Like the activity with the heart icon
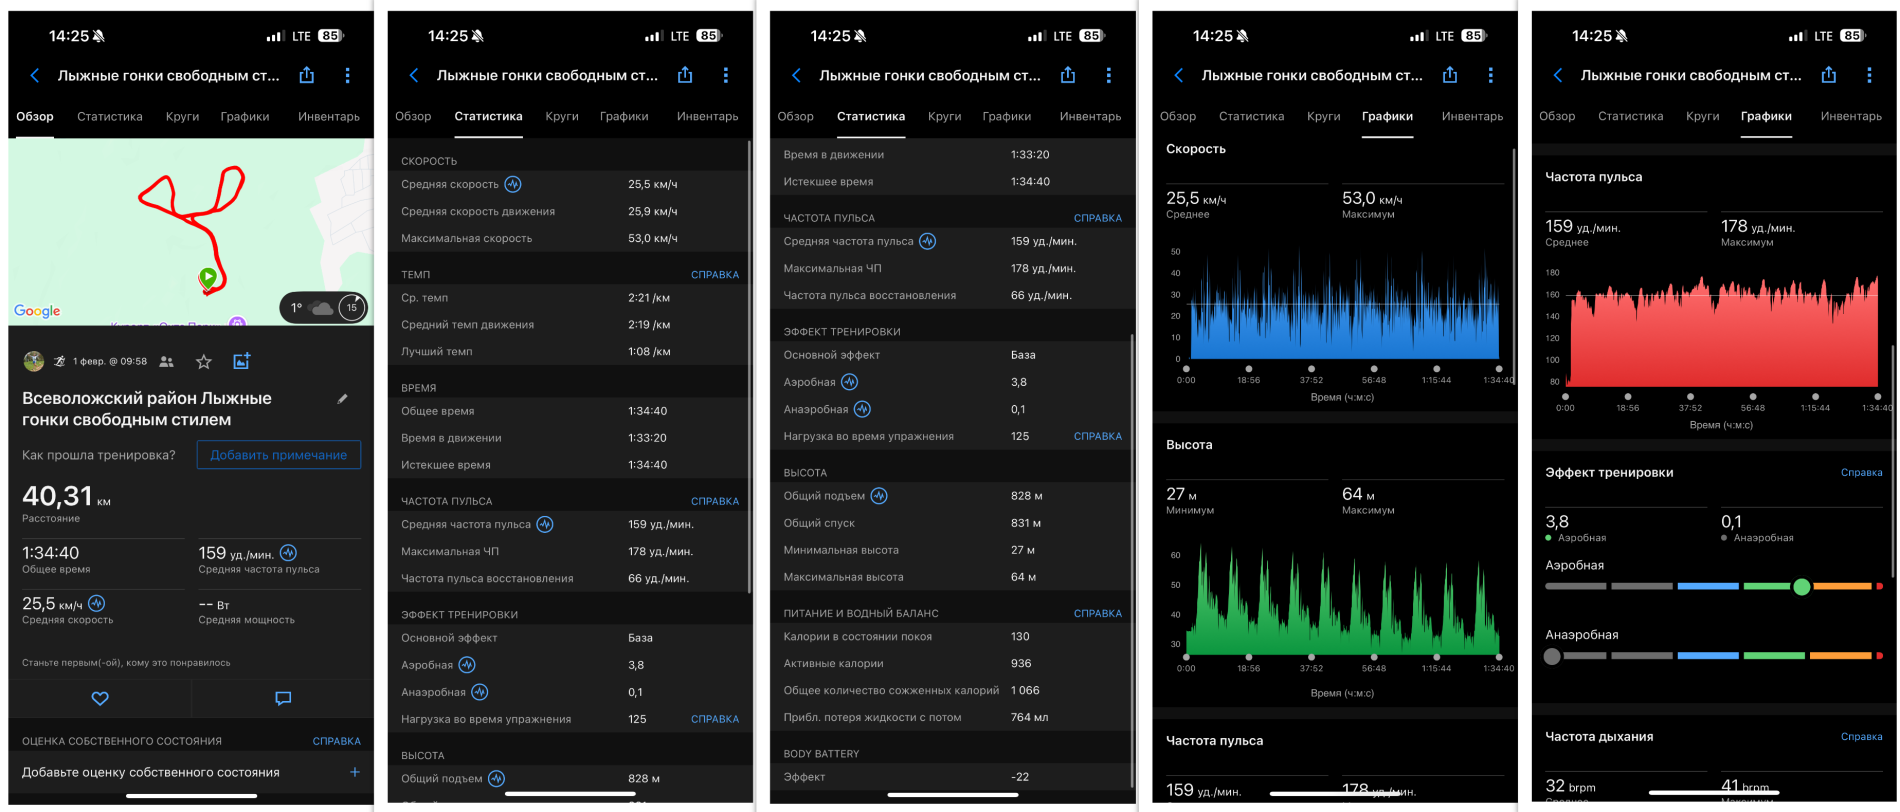 (x=100, y=698)
